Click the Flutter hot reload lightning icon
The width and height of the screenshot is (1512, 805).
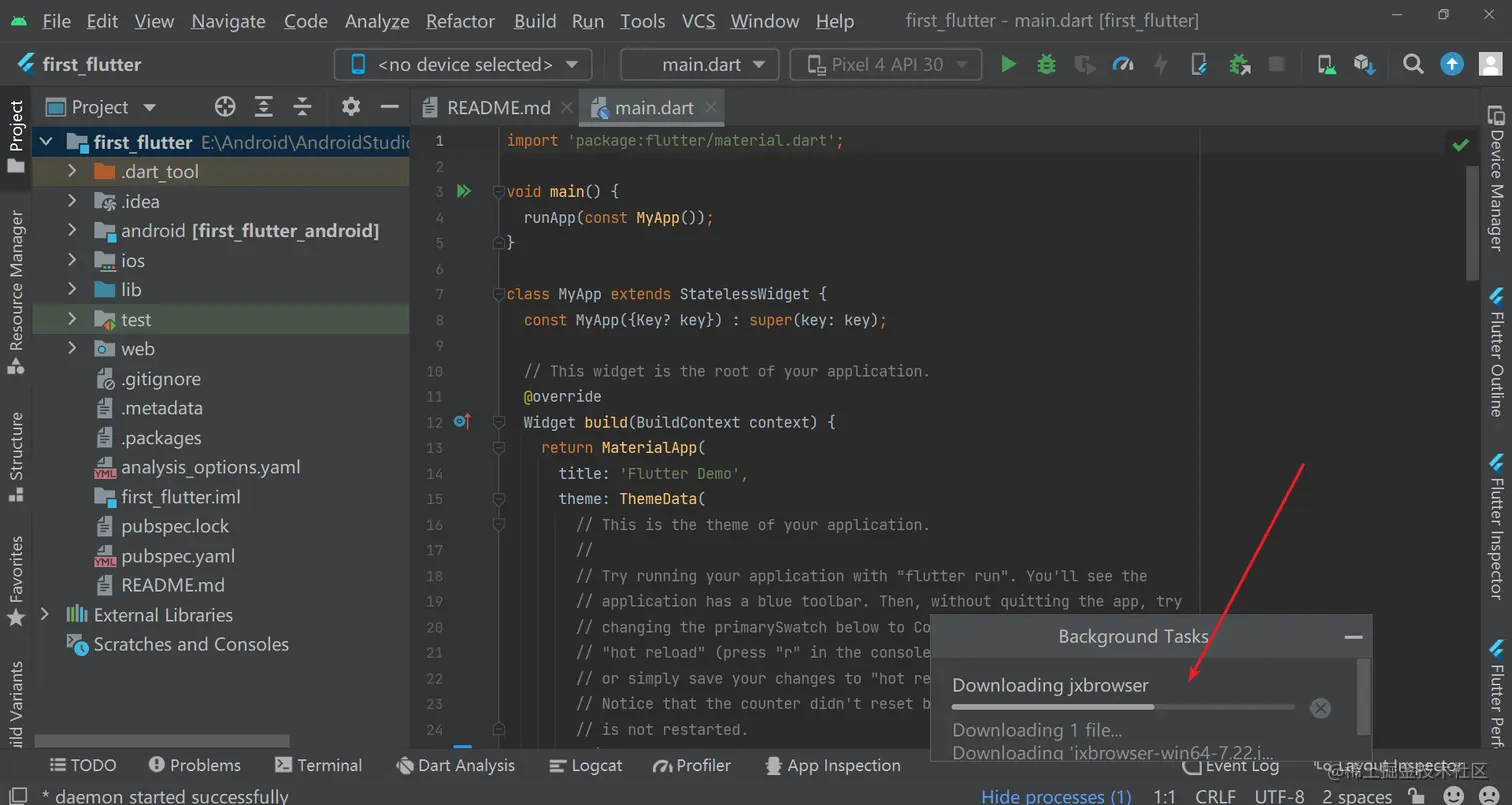coord(1161,64)
